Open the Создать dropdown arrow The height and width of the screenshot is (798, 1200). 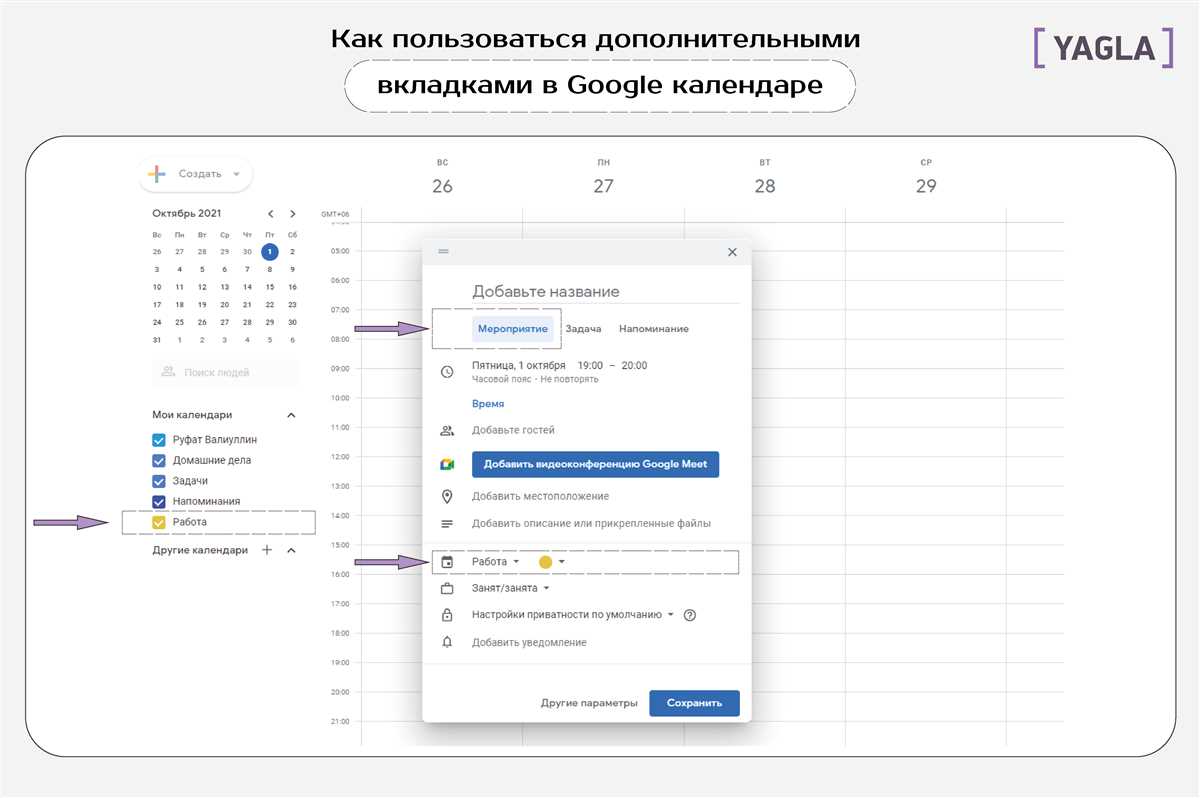[x=237, y=174]
